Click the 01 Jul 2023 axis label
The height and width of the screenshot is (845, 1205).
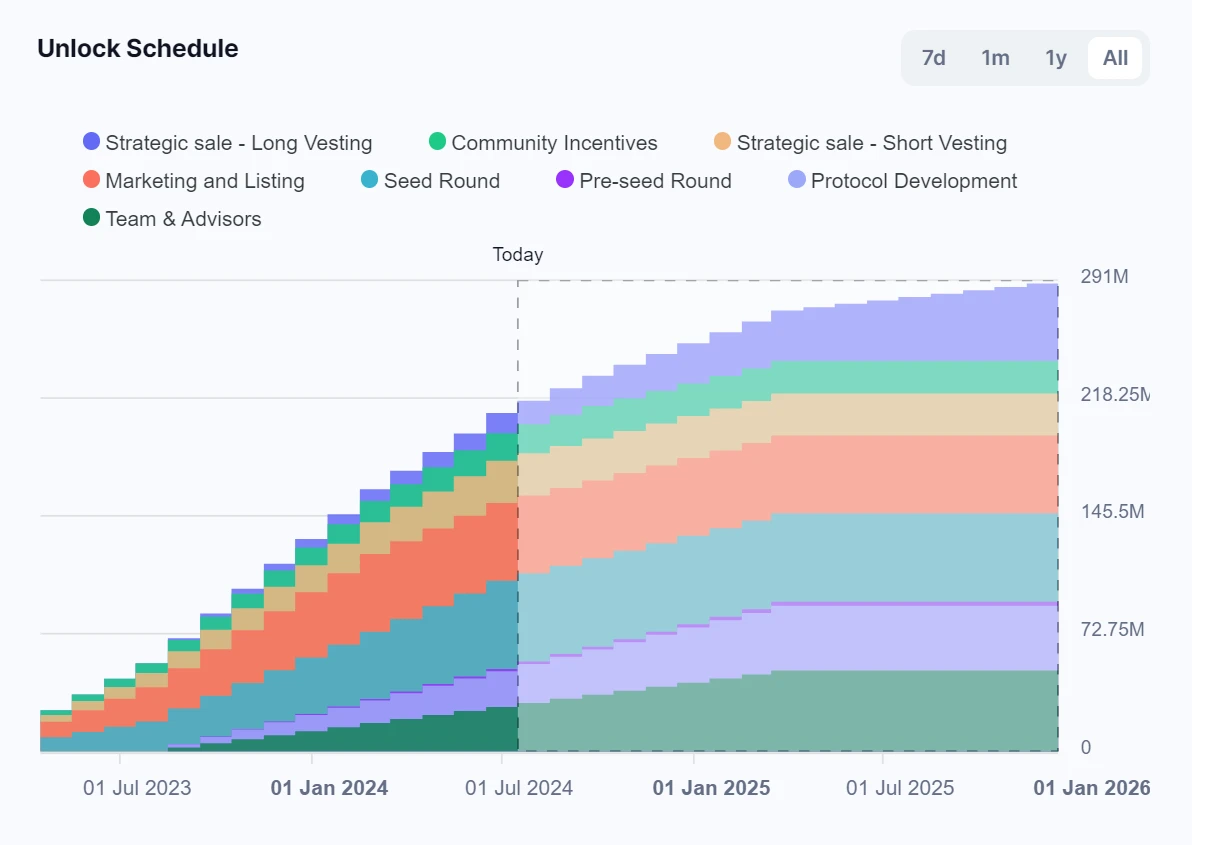(x=137, y=788)
